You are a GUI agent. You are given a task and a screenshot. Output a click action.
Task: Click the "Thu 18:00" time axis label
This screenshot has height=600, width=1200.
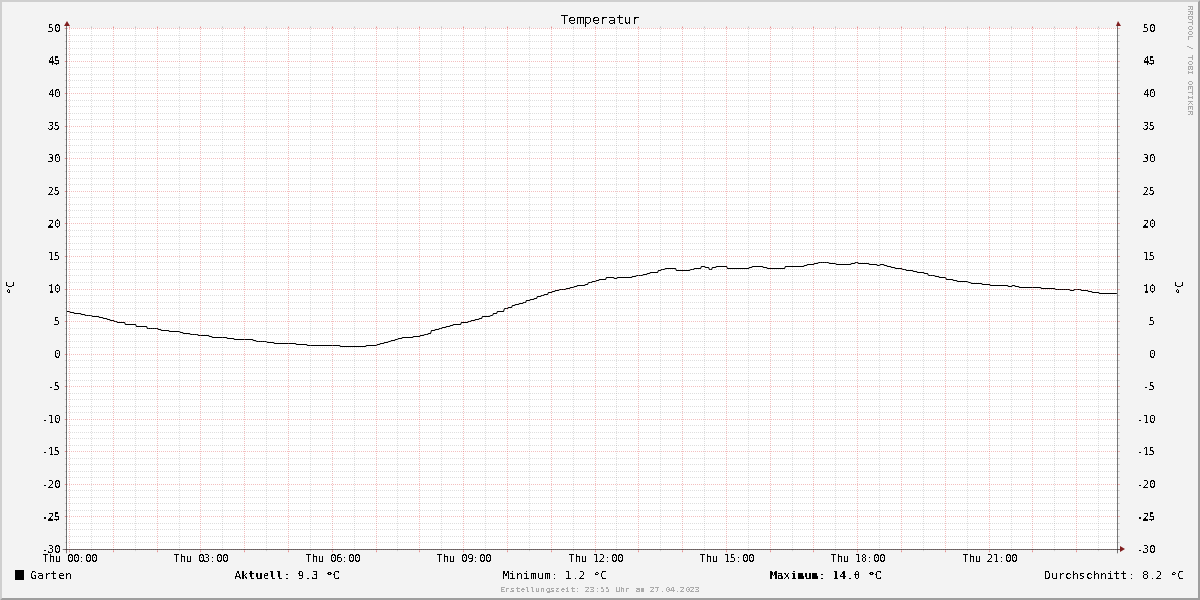(x=858, y=558)
